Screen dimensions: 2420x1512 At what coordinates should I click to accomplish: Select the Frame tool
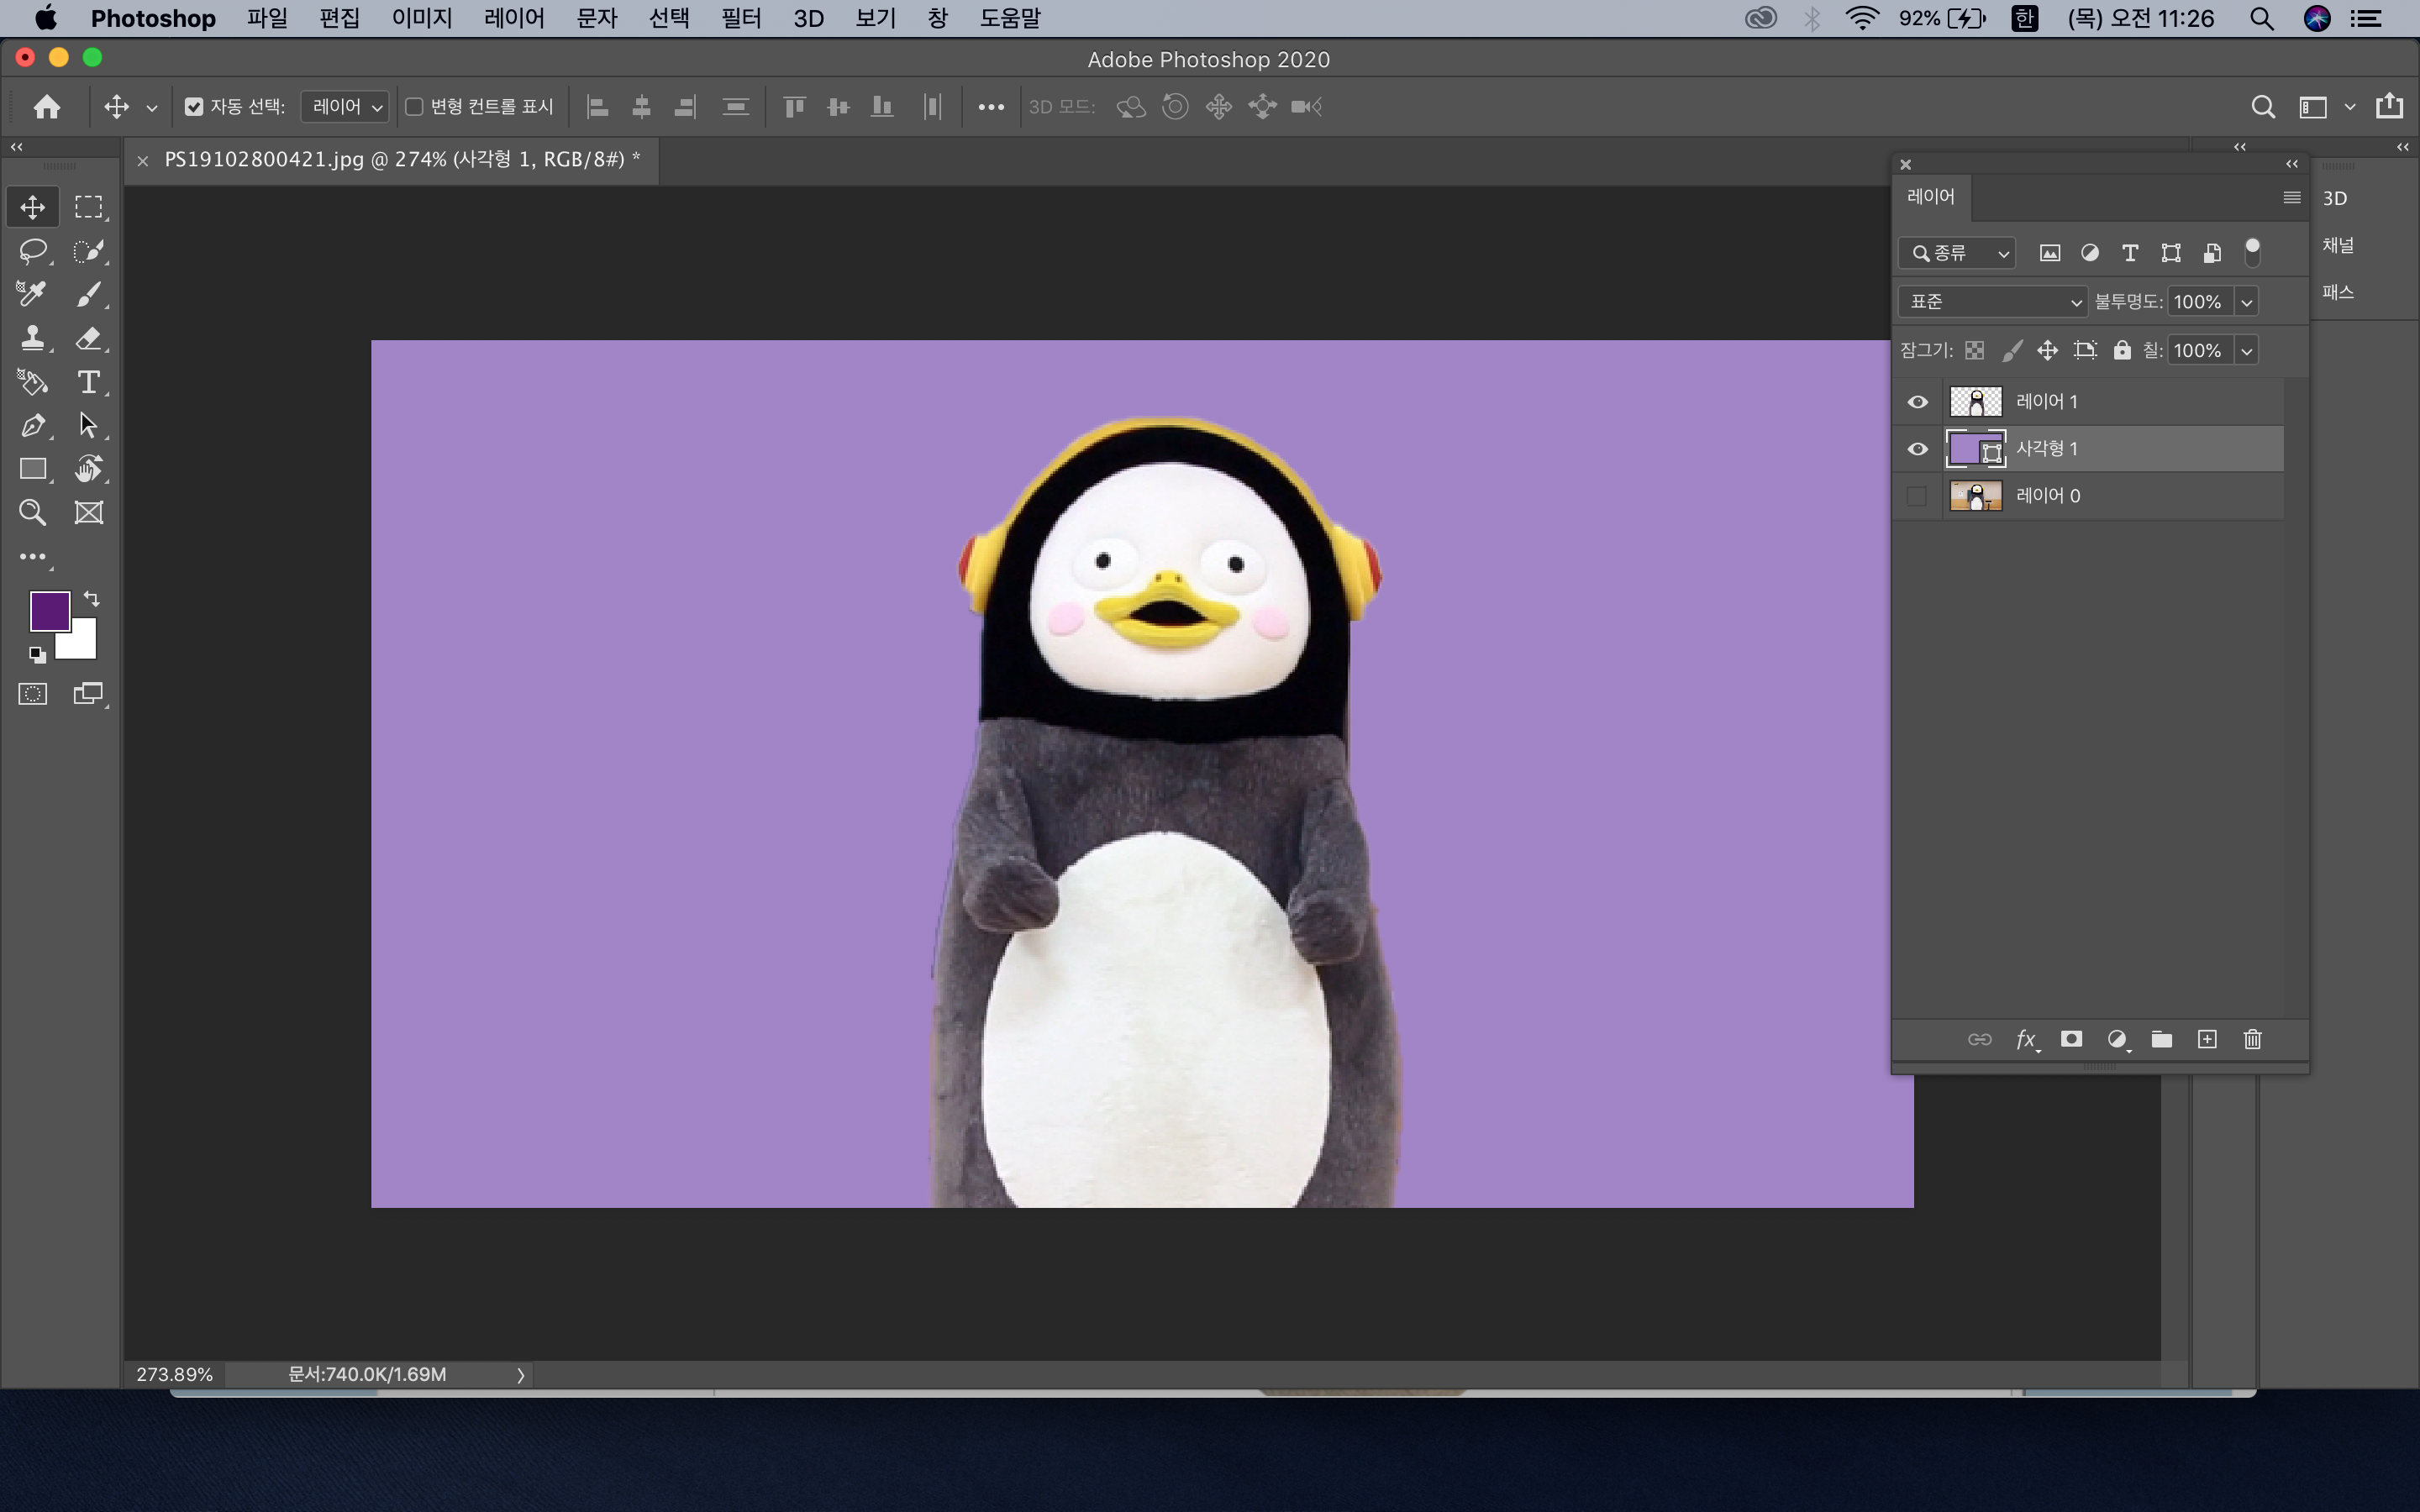(x=89, y=513)
